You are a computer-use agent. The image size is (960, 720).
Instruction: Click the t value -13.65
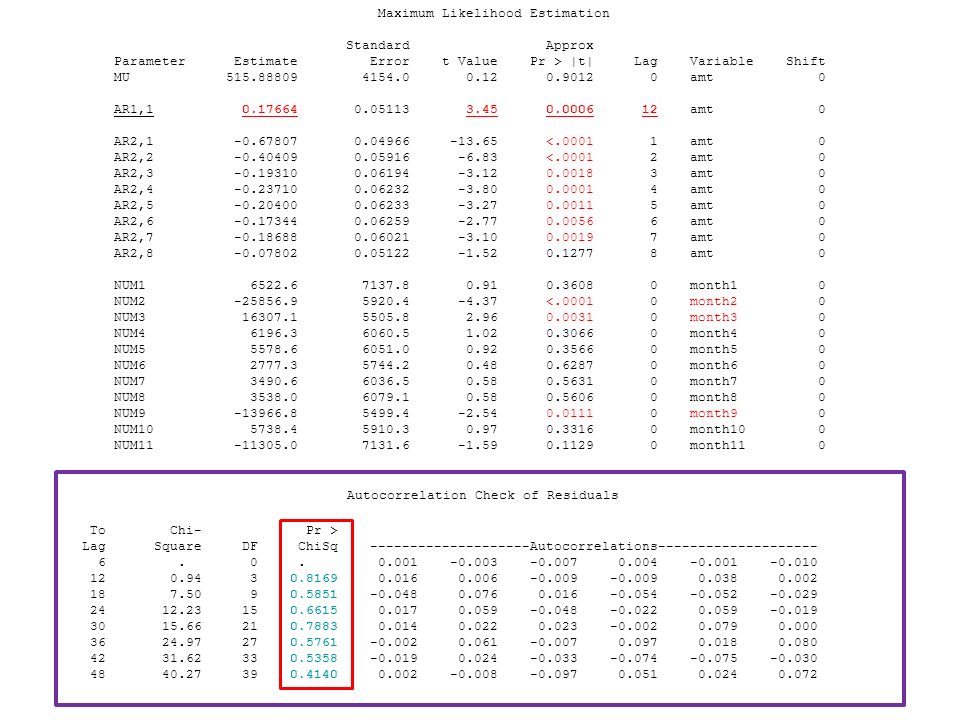tap(474, 141)
